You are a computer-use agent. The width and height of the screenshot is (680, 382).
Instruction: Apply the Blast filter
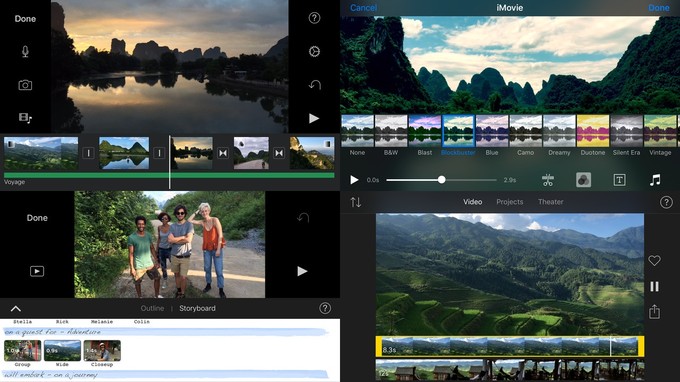tap(425, 131)
